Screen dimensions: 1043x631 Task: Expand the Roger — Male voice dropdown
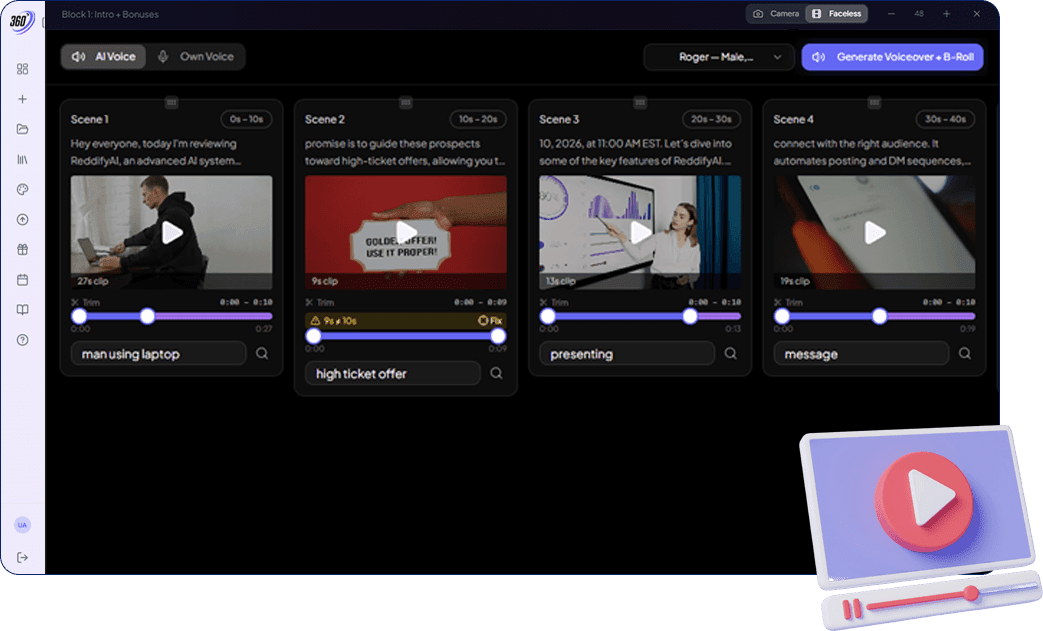coord(718,57)
